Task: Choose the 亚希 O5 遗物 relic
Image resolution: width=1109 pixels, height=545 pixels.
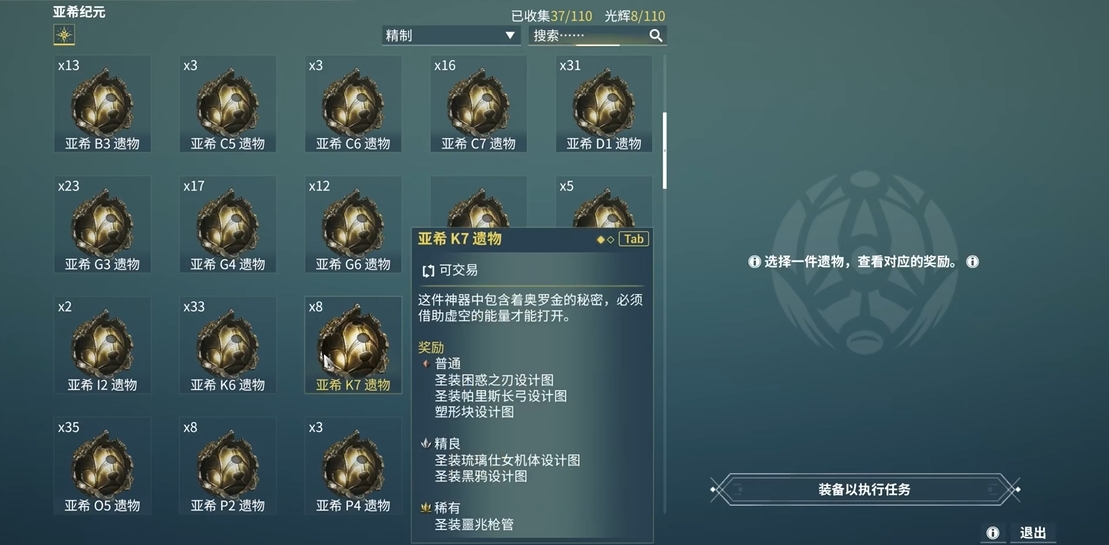Action: [102, 466]
